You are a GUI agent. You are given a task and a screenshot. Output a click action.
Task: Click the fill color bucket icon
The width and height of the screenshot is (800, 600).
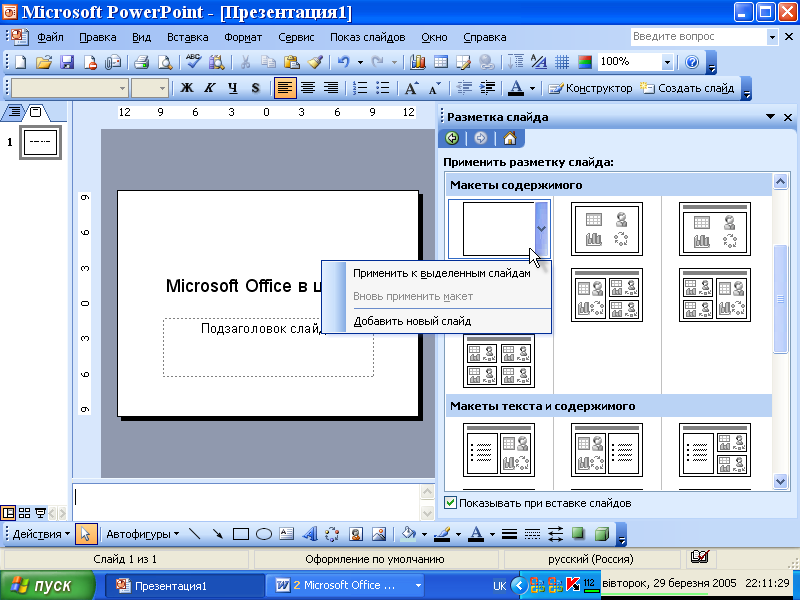(x=408, y=534)
